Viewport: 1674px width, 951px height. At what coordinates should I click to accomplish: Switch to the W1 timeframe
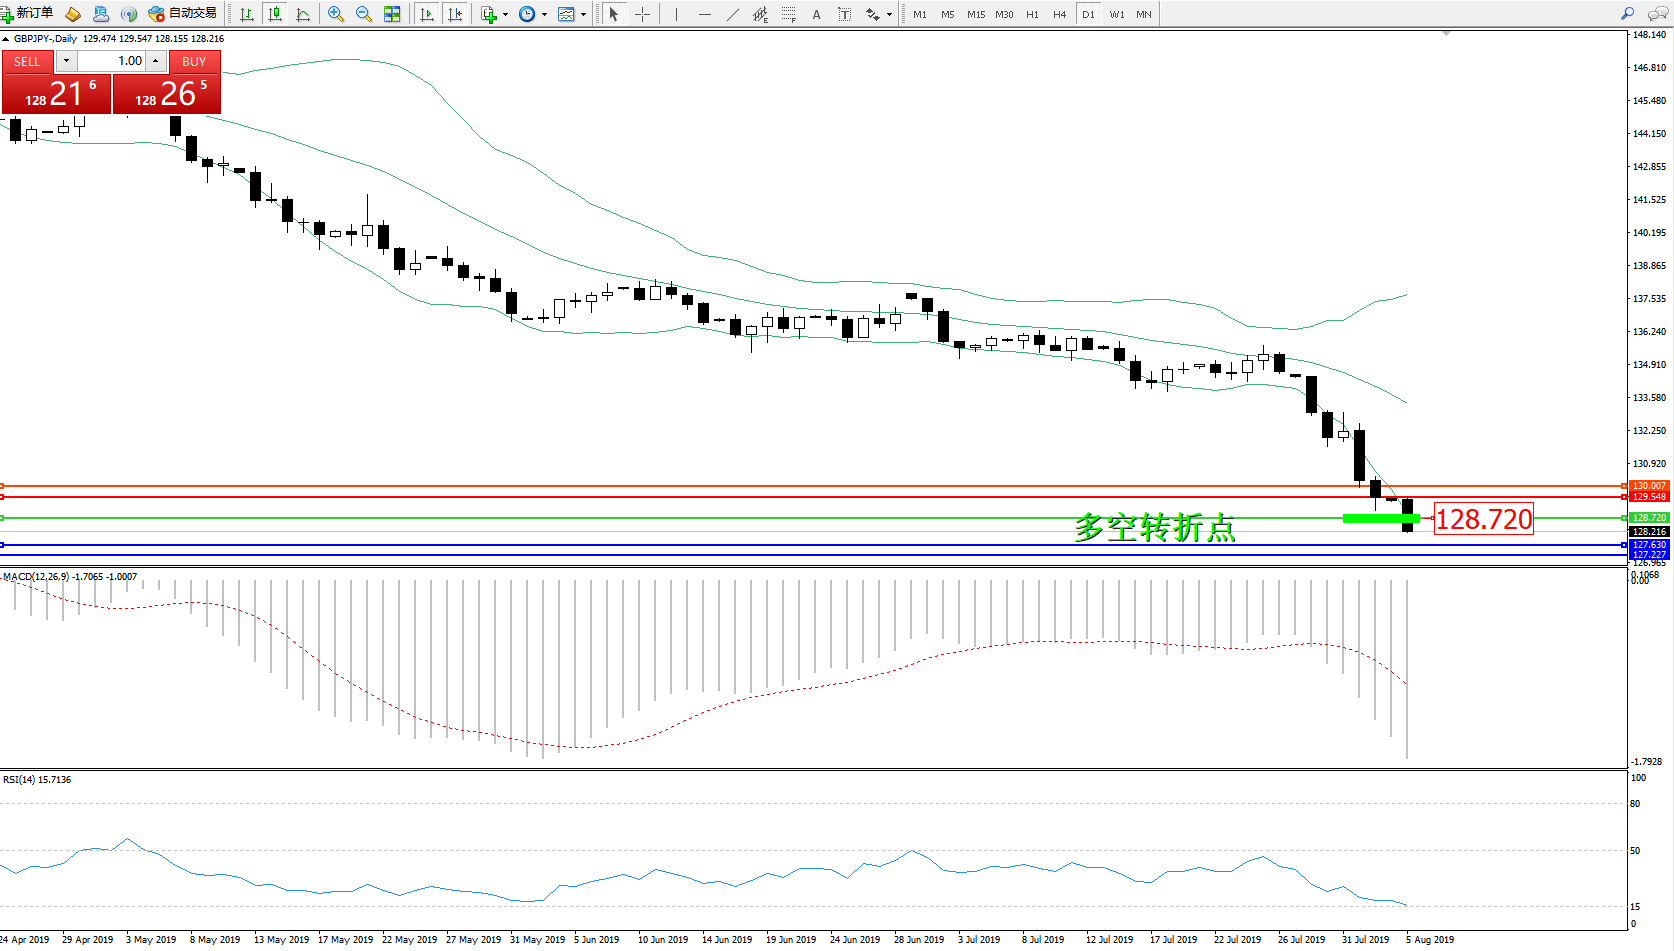click(x=1116, y=14)
